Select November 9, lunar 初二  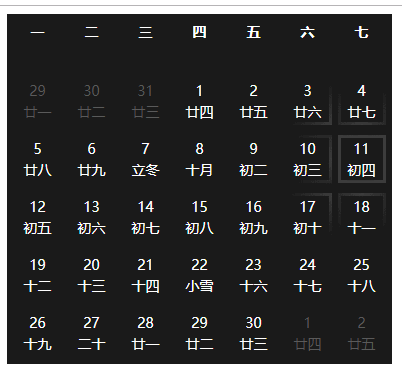[x=253, y=159]
